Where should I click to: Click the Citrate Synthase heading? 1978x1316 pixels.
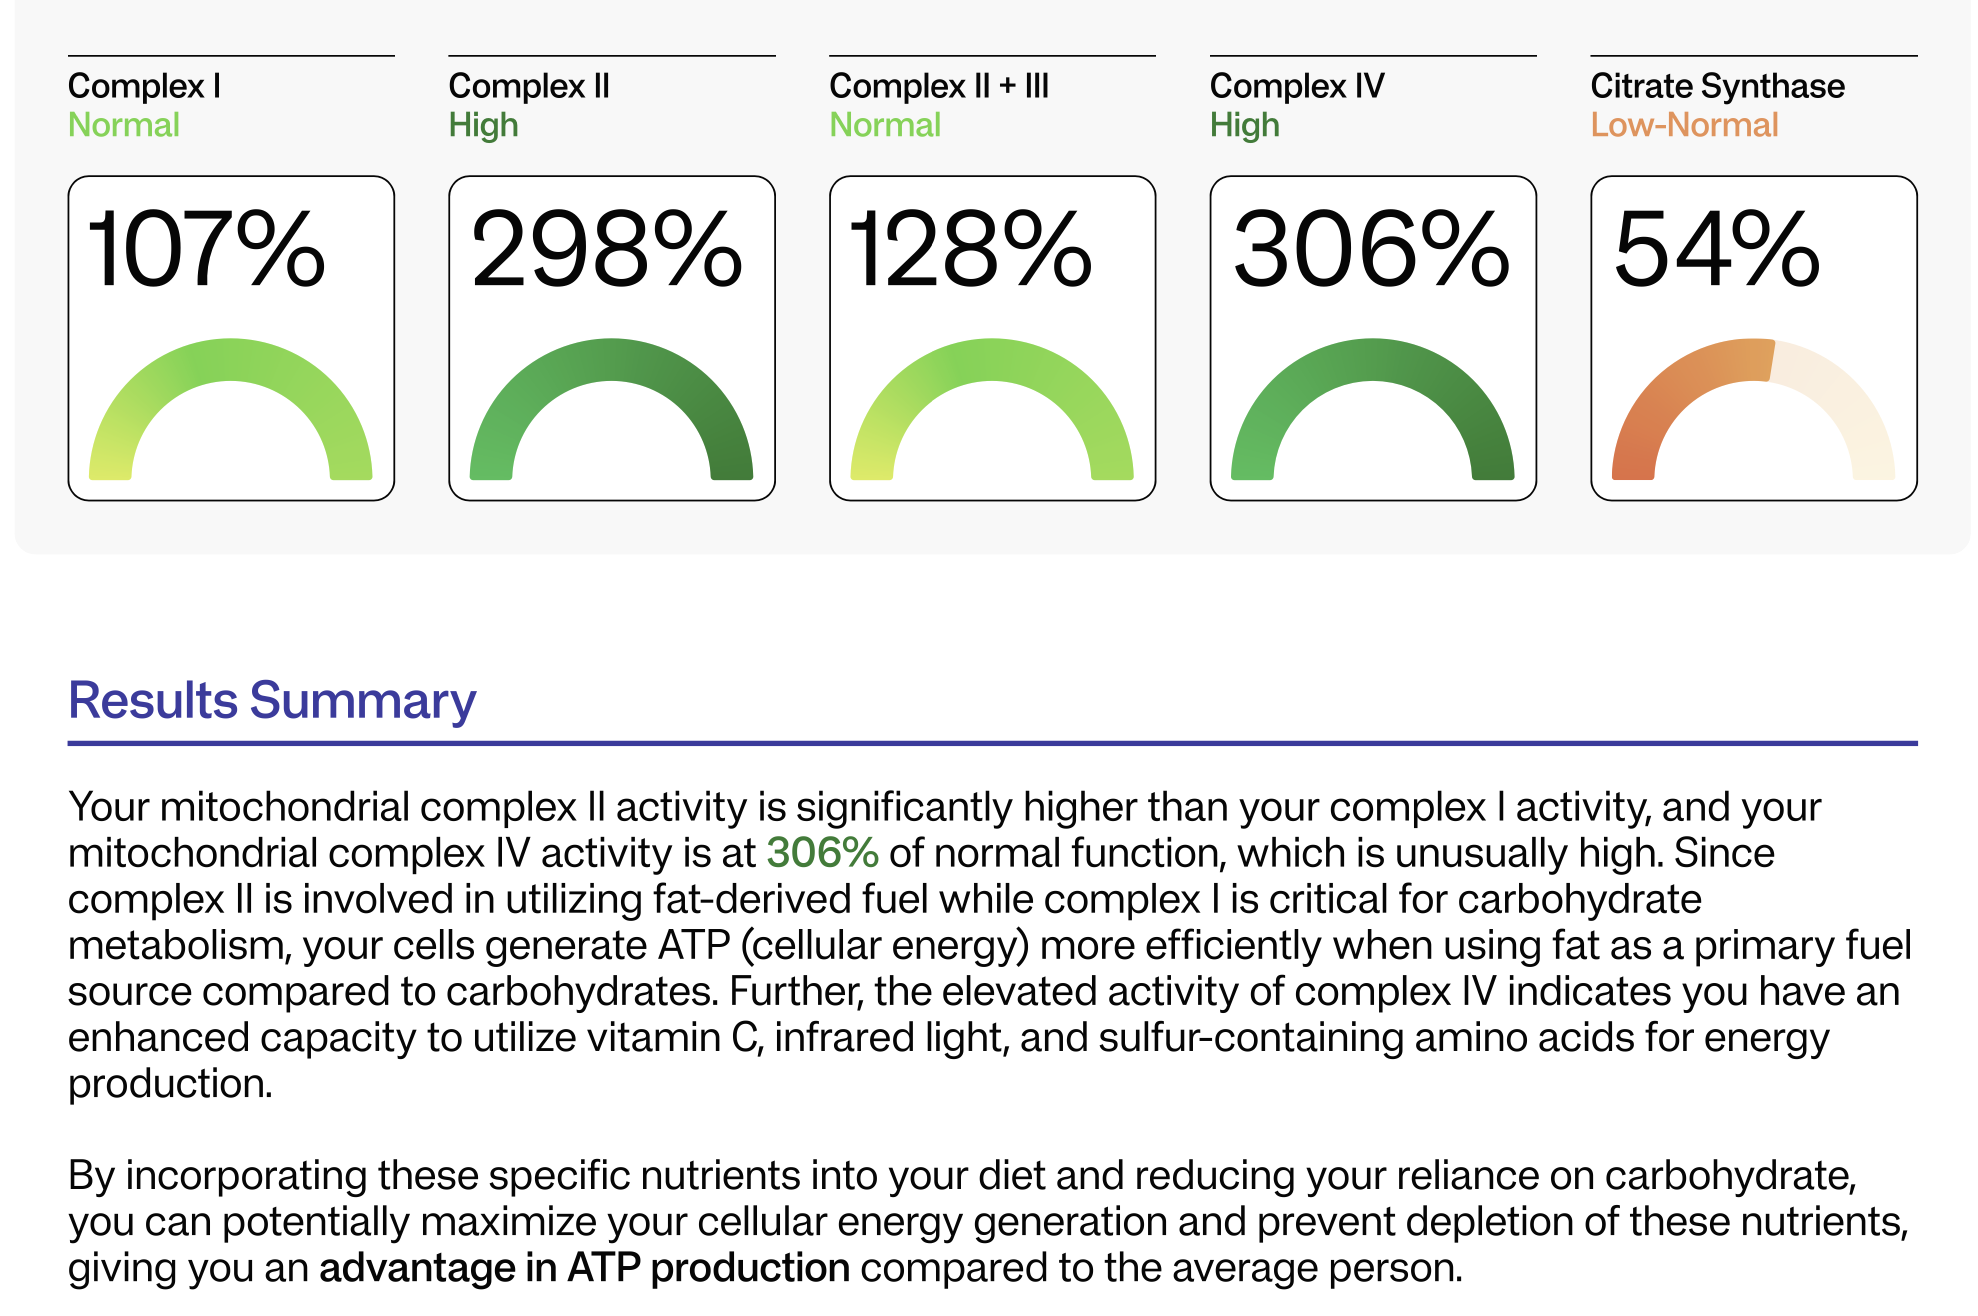(1718, 87)
